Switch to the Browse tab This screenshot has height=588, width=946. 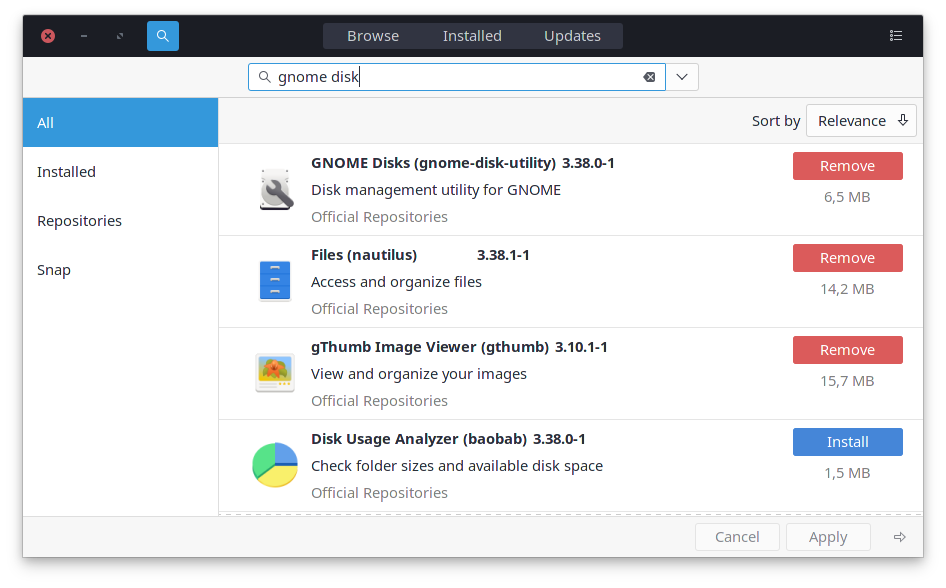pos(373,36)
